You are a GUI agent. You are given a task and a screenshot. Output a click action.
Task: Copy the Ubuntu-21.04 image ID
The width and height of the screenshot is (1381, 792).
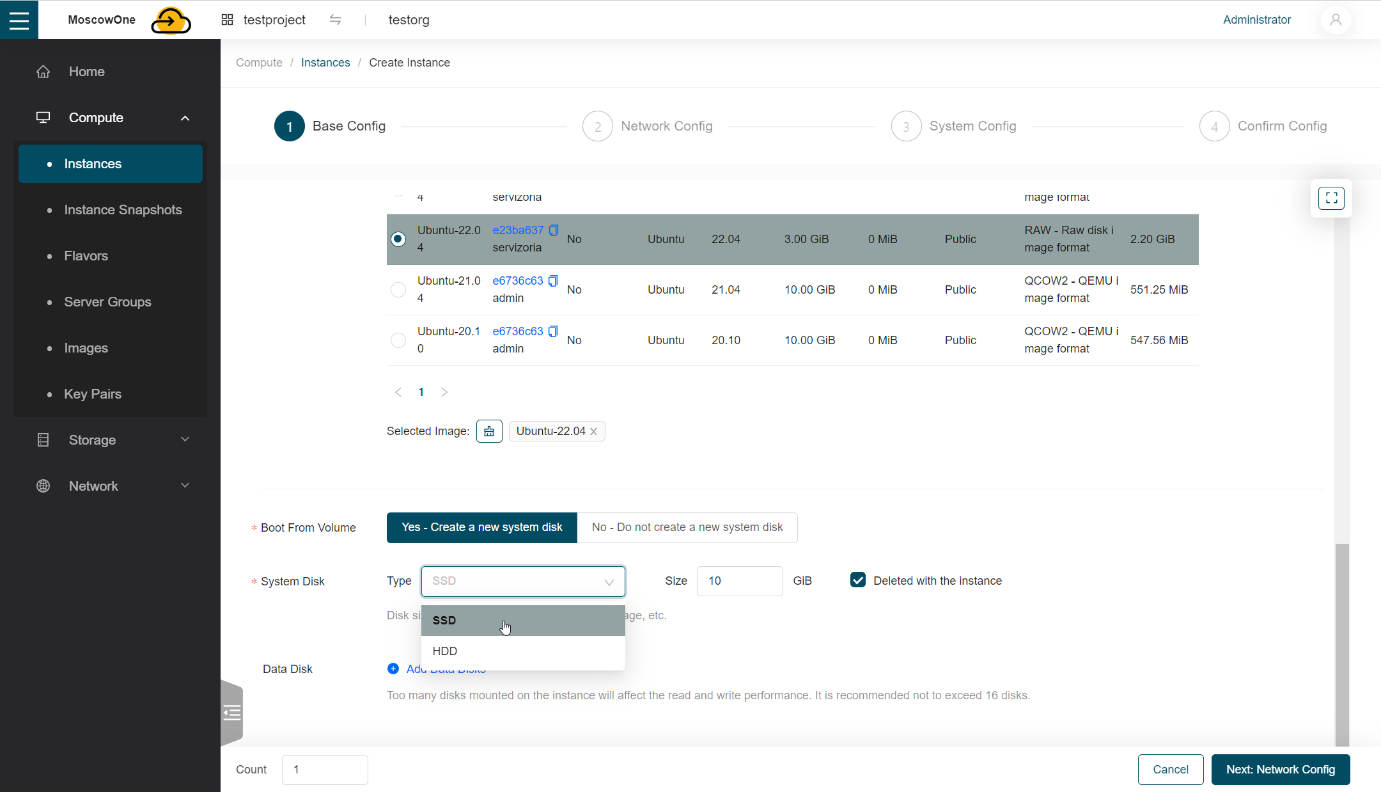pyautogui.click(x=554, y=281)
